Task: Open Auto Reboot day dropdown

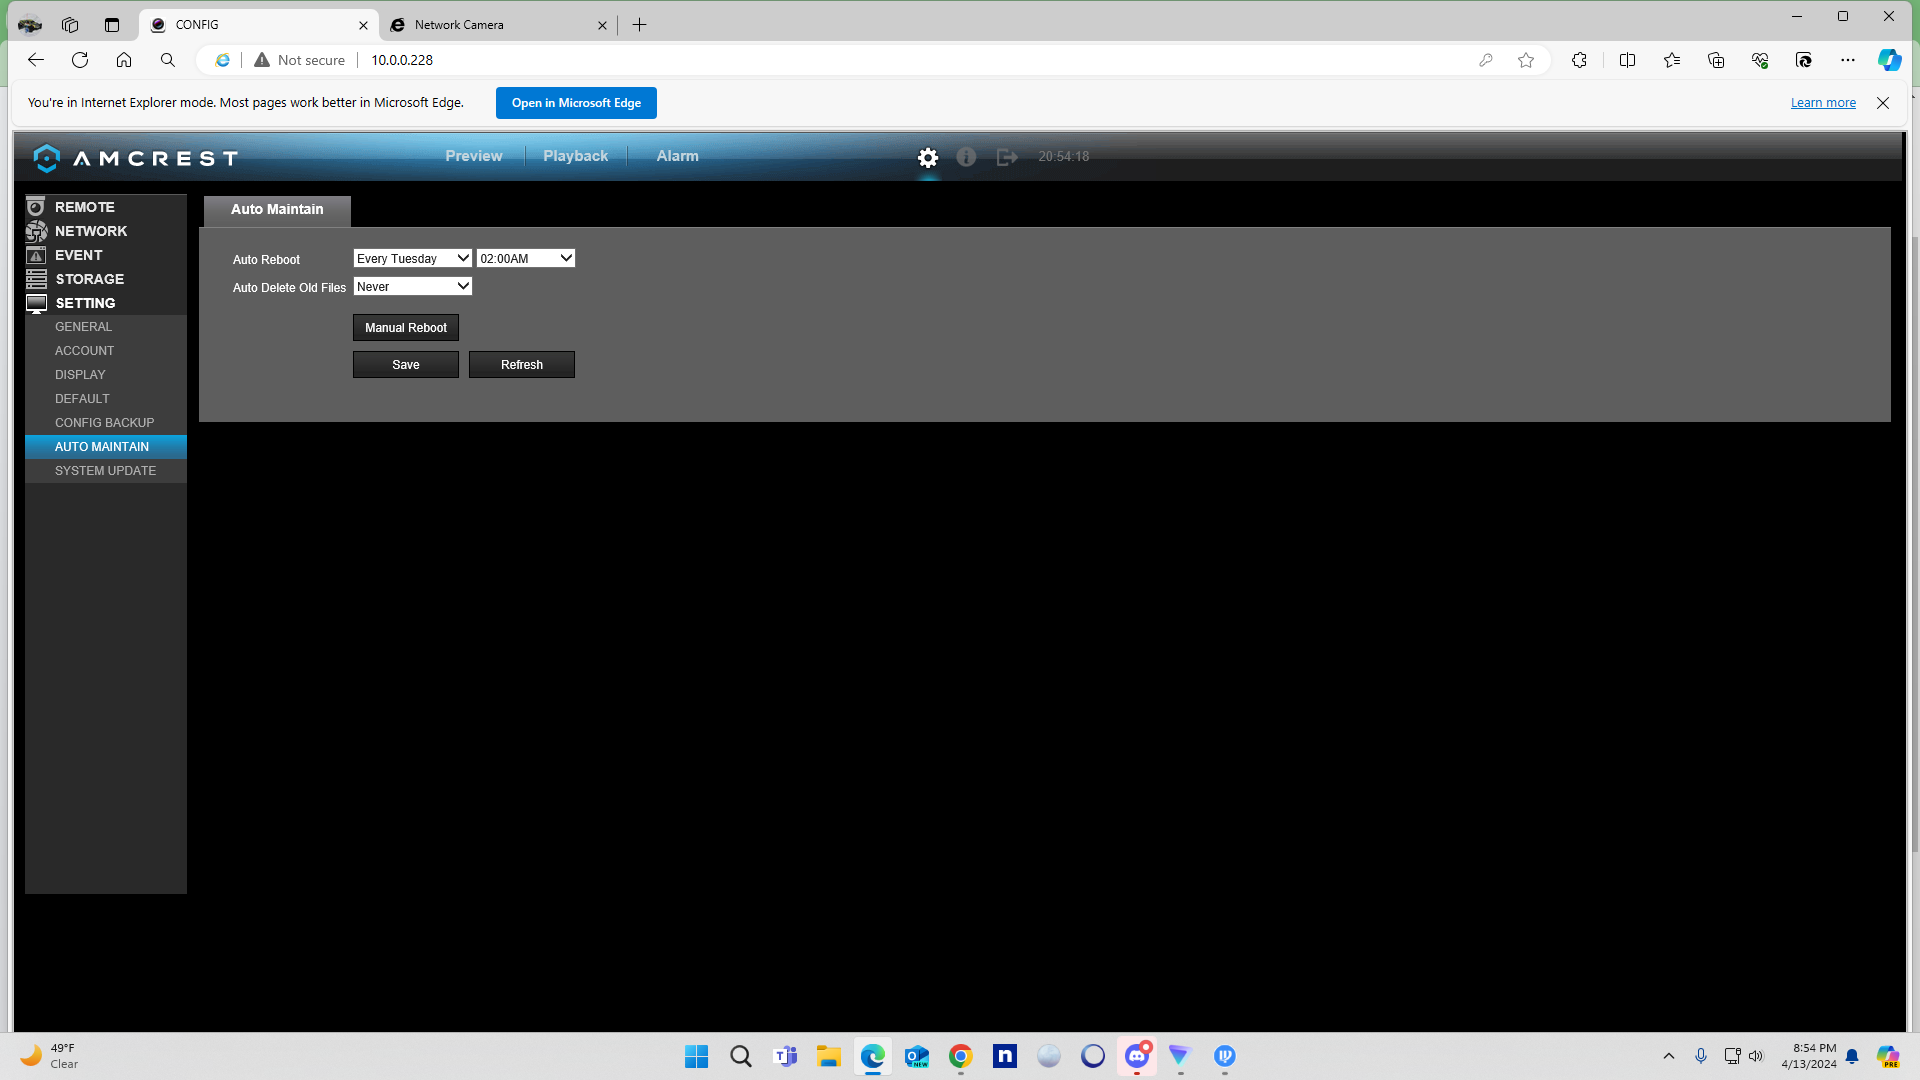Action: 412,258
